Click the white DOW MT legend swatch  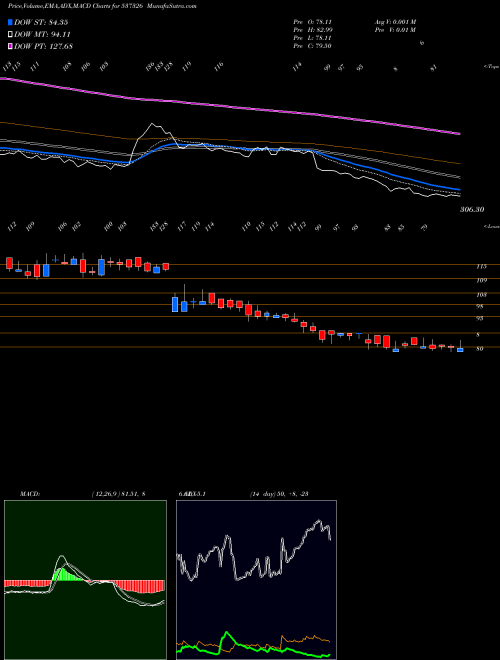[x=10, y=35]
